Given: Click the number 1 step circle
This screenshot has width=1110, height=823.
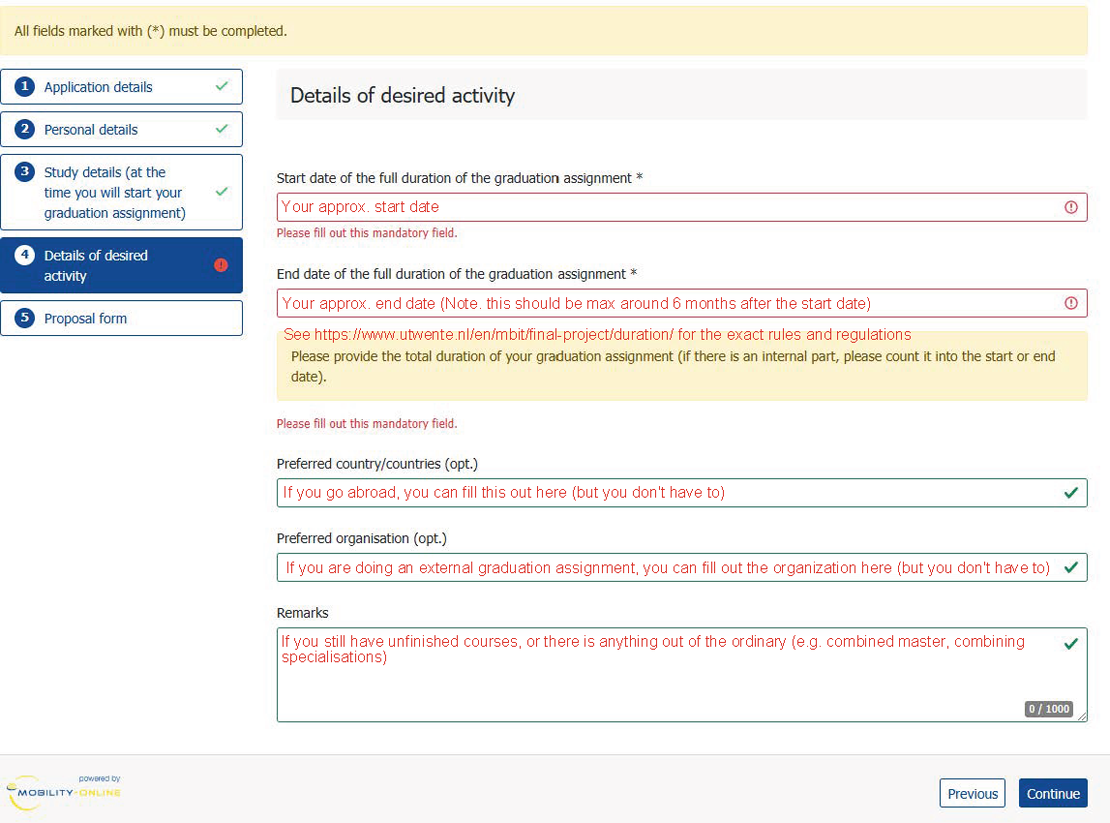Looking at the screenshot, I should point(25,86).
